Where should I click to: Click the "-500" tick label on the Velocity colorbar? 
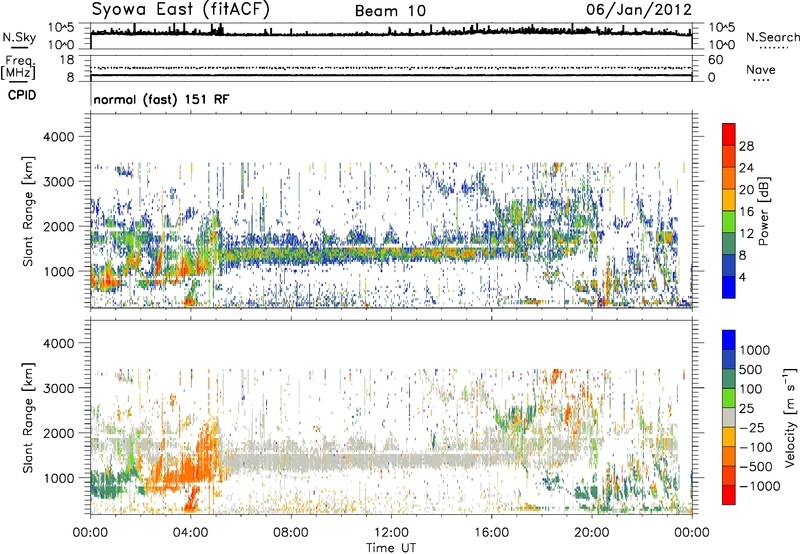[x=756, y=466]
